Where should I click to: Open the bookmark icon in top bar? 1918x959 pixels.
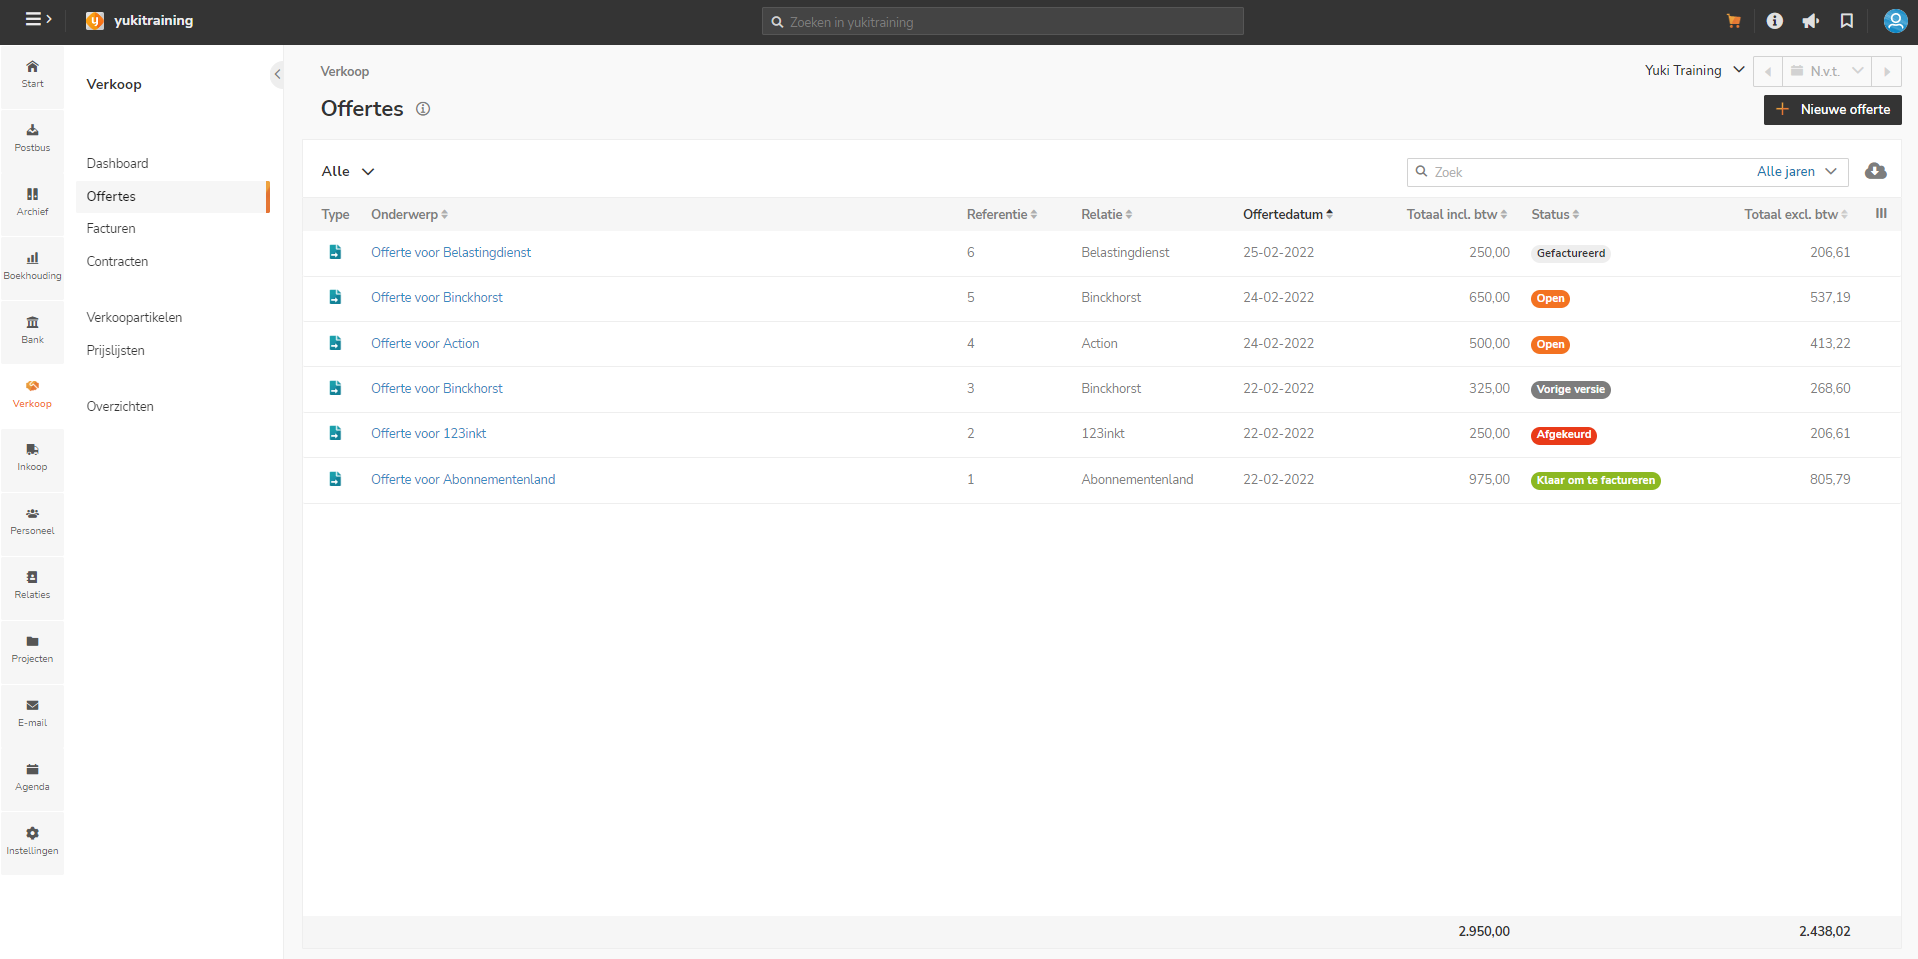(x=1847, y=21)
